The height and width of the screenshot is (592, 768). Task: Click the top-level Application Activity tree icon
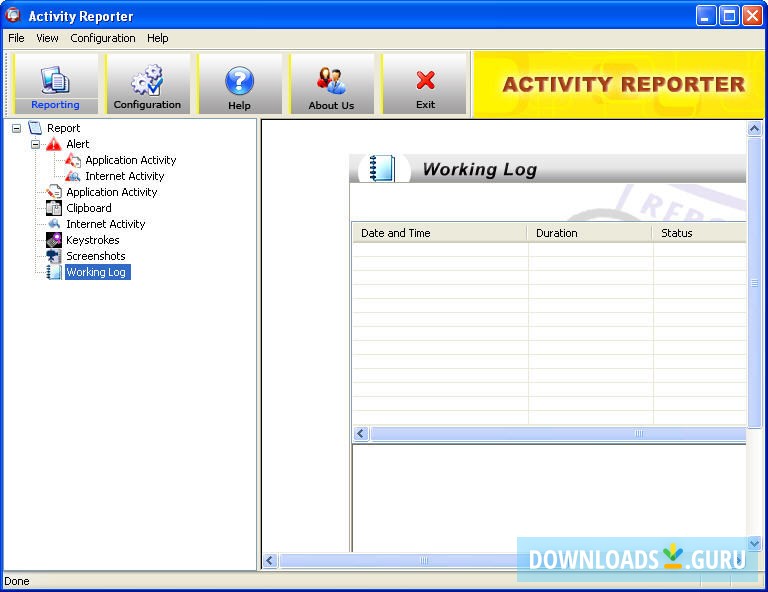54,192
